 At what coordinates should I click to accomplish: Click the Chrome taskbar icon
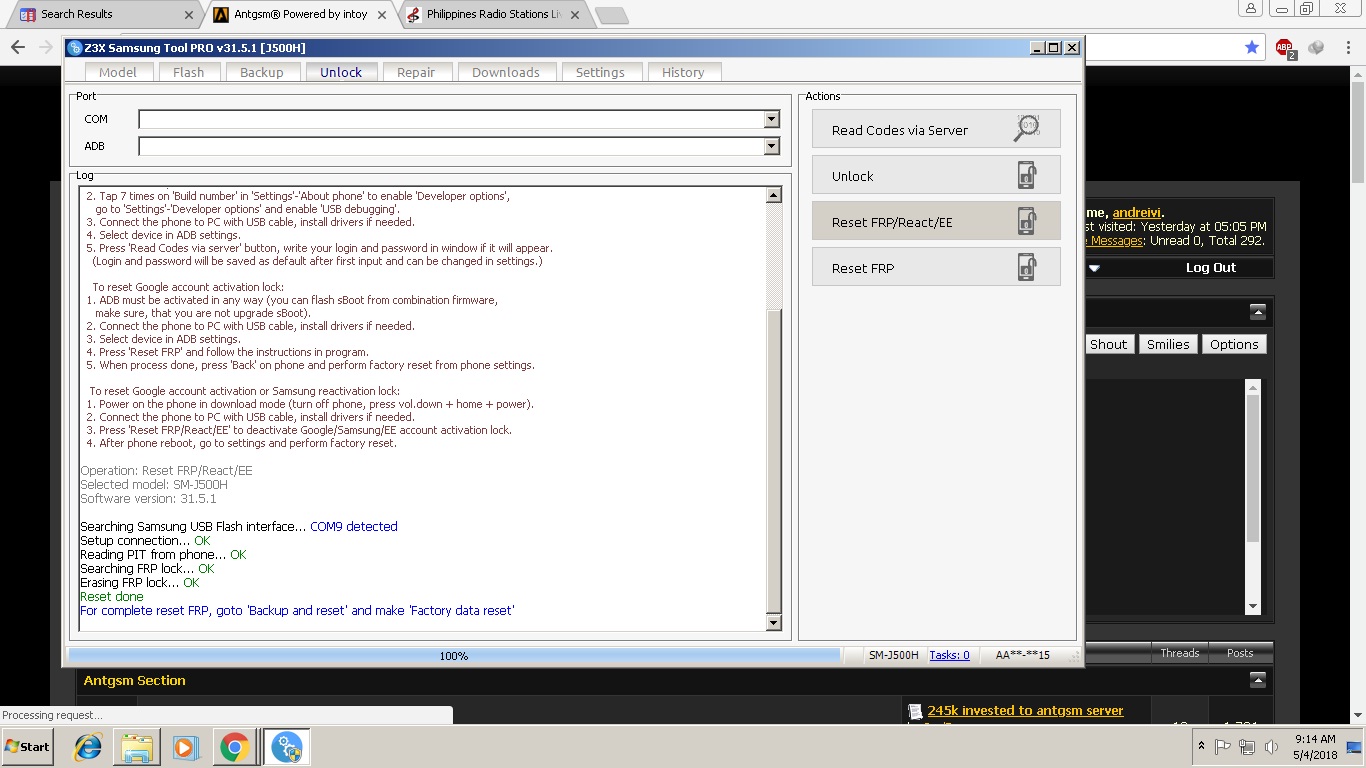coord(235,747)
